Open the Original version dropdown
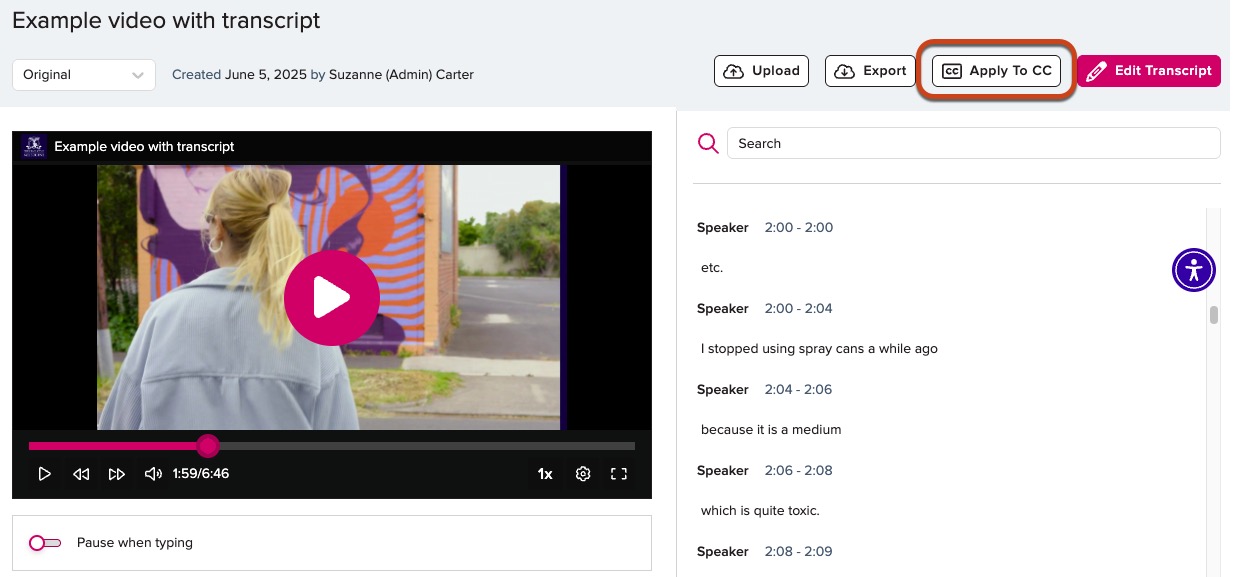1247x577 pixels. pyautogui.click(x=84, y=75)
